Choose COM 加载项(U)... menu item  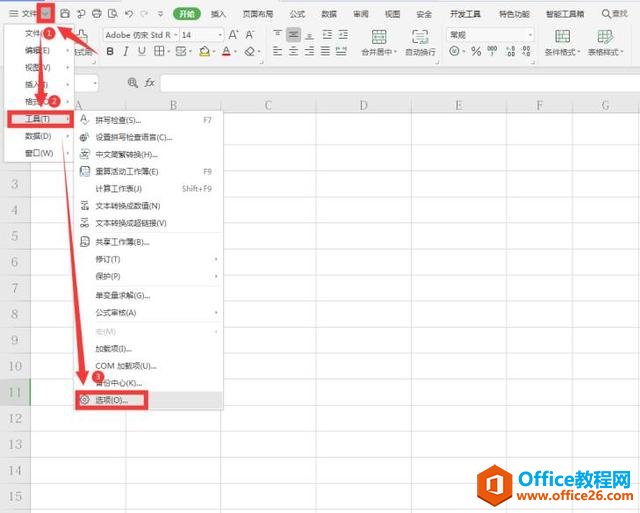(x=149, y=366)
